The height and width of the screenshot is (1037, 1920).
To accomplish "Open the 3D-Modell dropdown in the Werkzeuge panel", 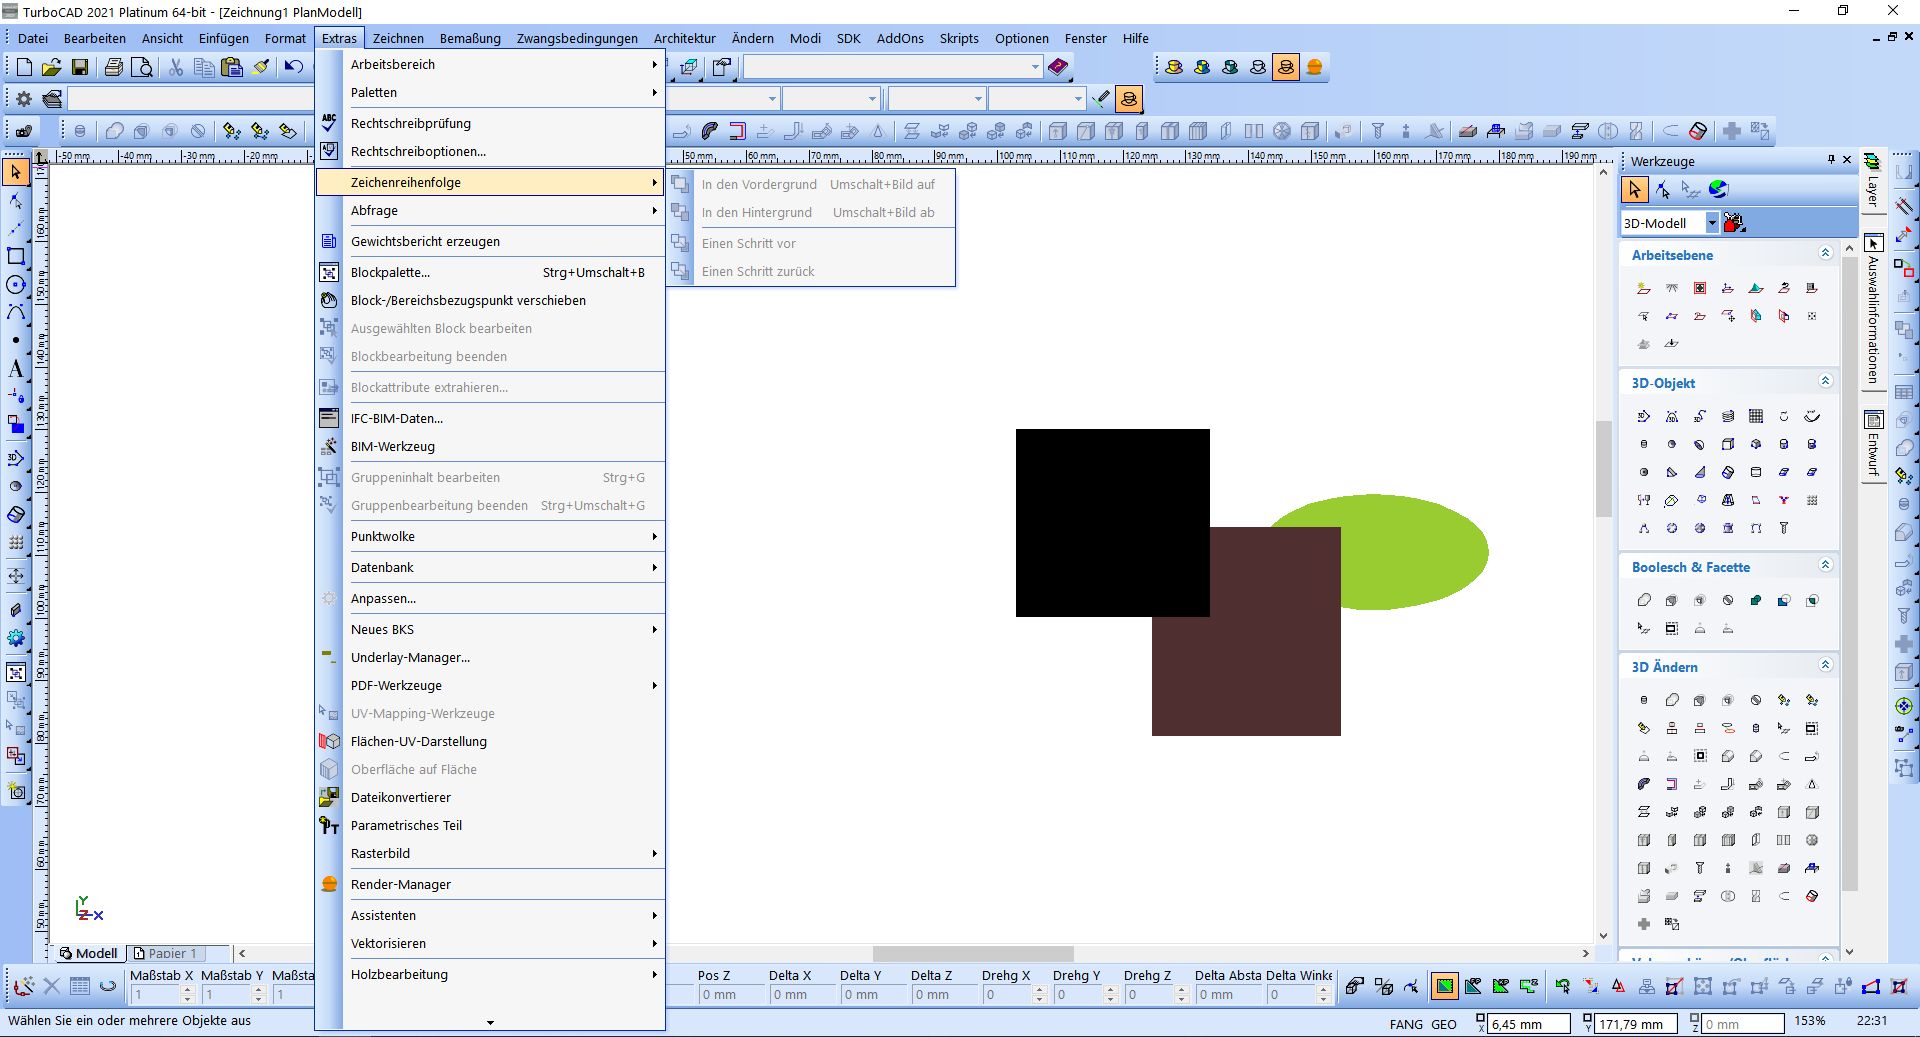I will pyautogui.click(x=1711, y=223).
